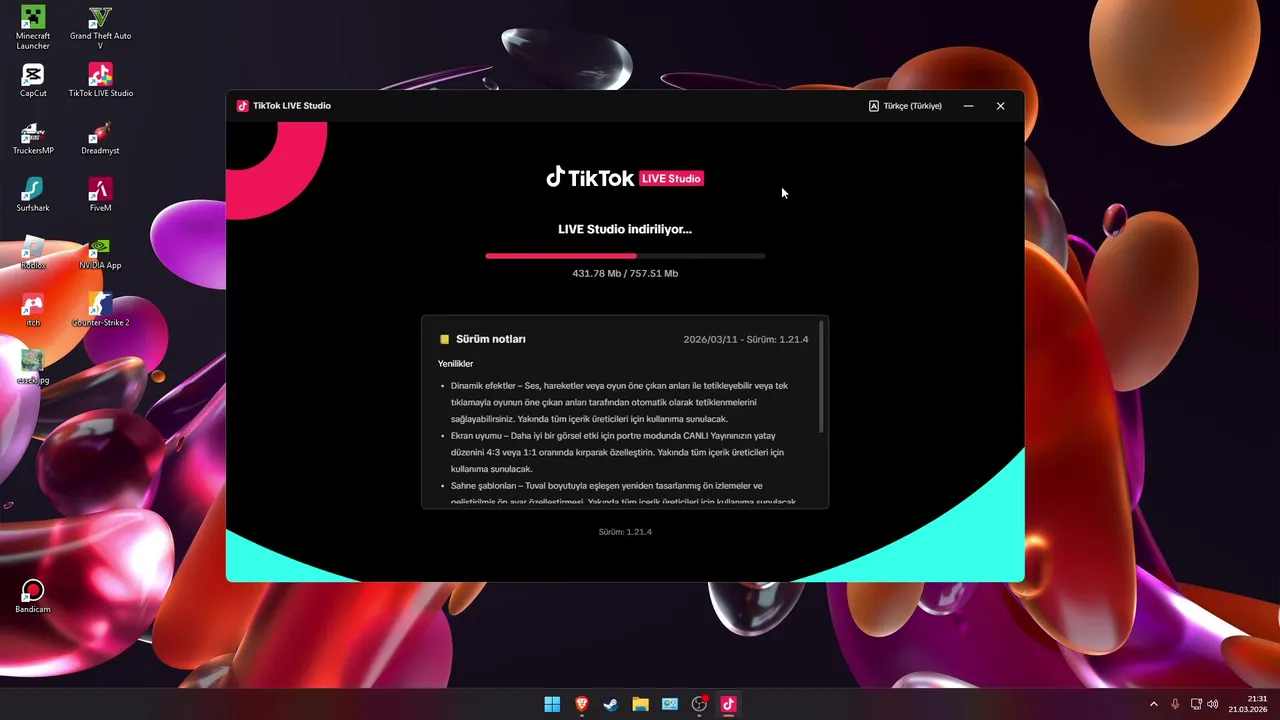
Task: Select the Dreadmyst desktop shortcut
Action: [x=100, y=138]
